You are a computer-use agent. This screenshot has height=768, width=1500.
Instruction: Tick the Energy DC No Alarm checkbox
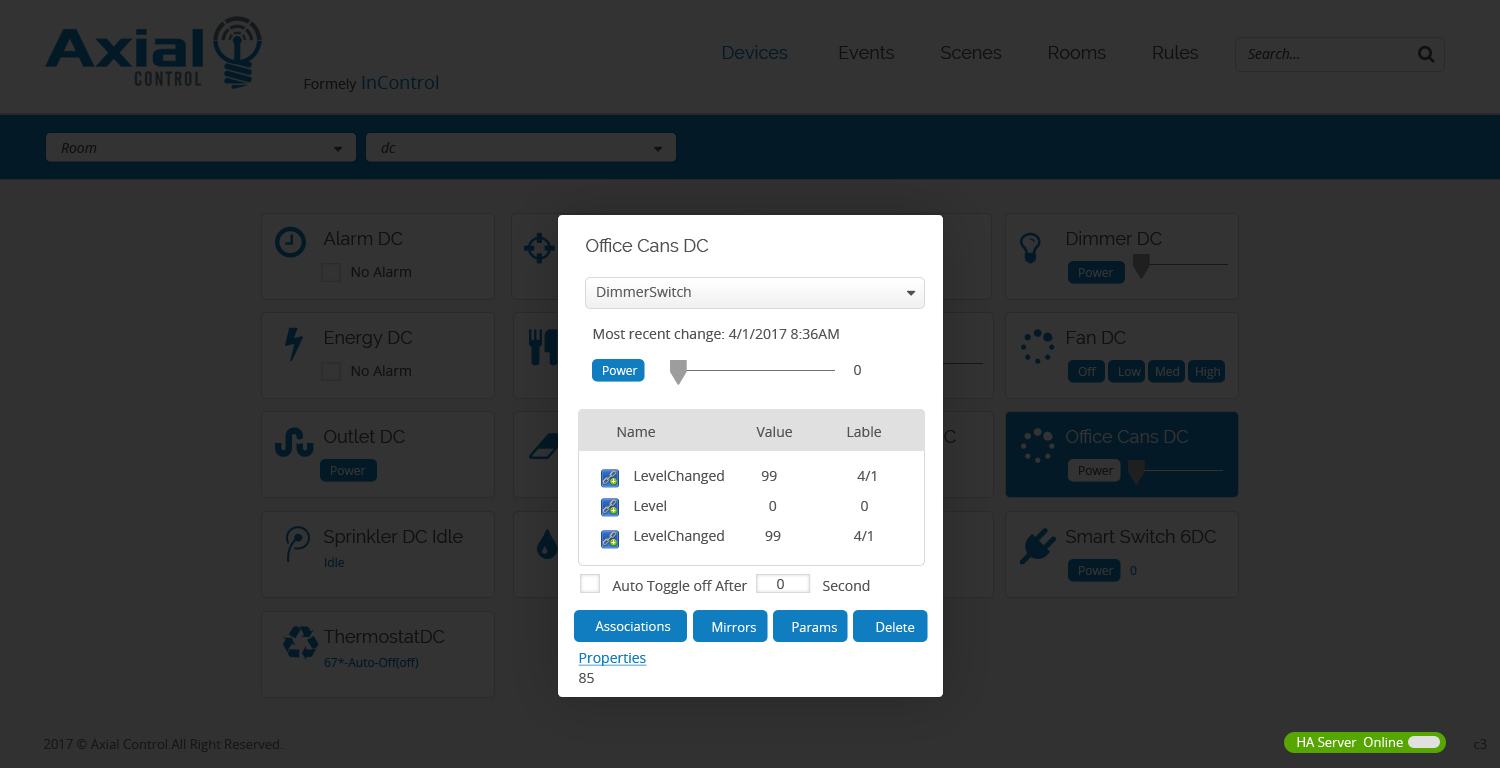pos(331,371)
